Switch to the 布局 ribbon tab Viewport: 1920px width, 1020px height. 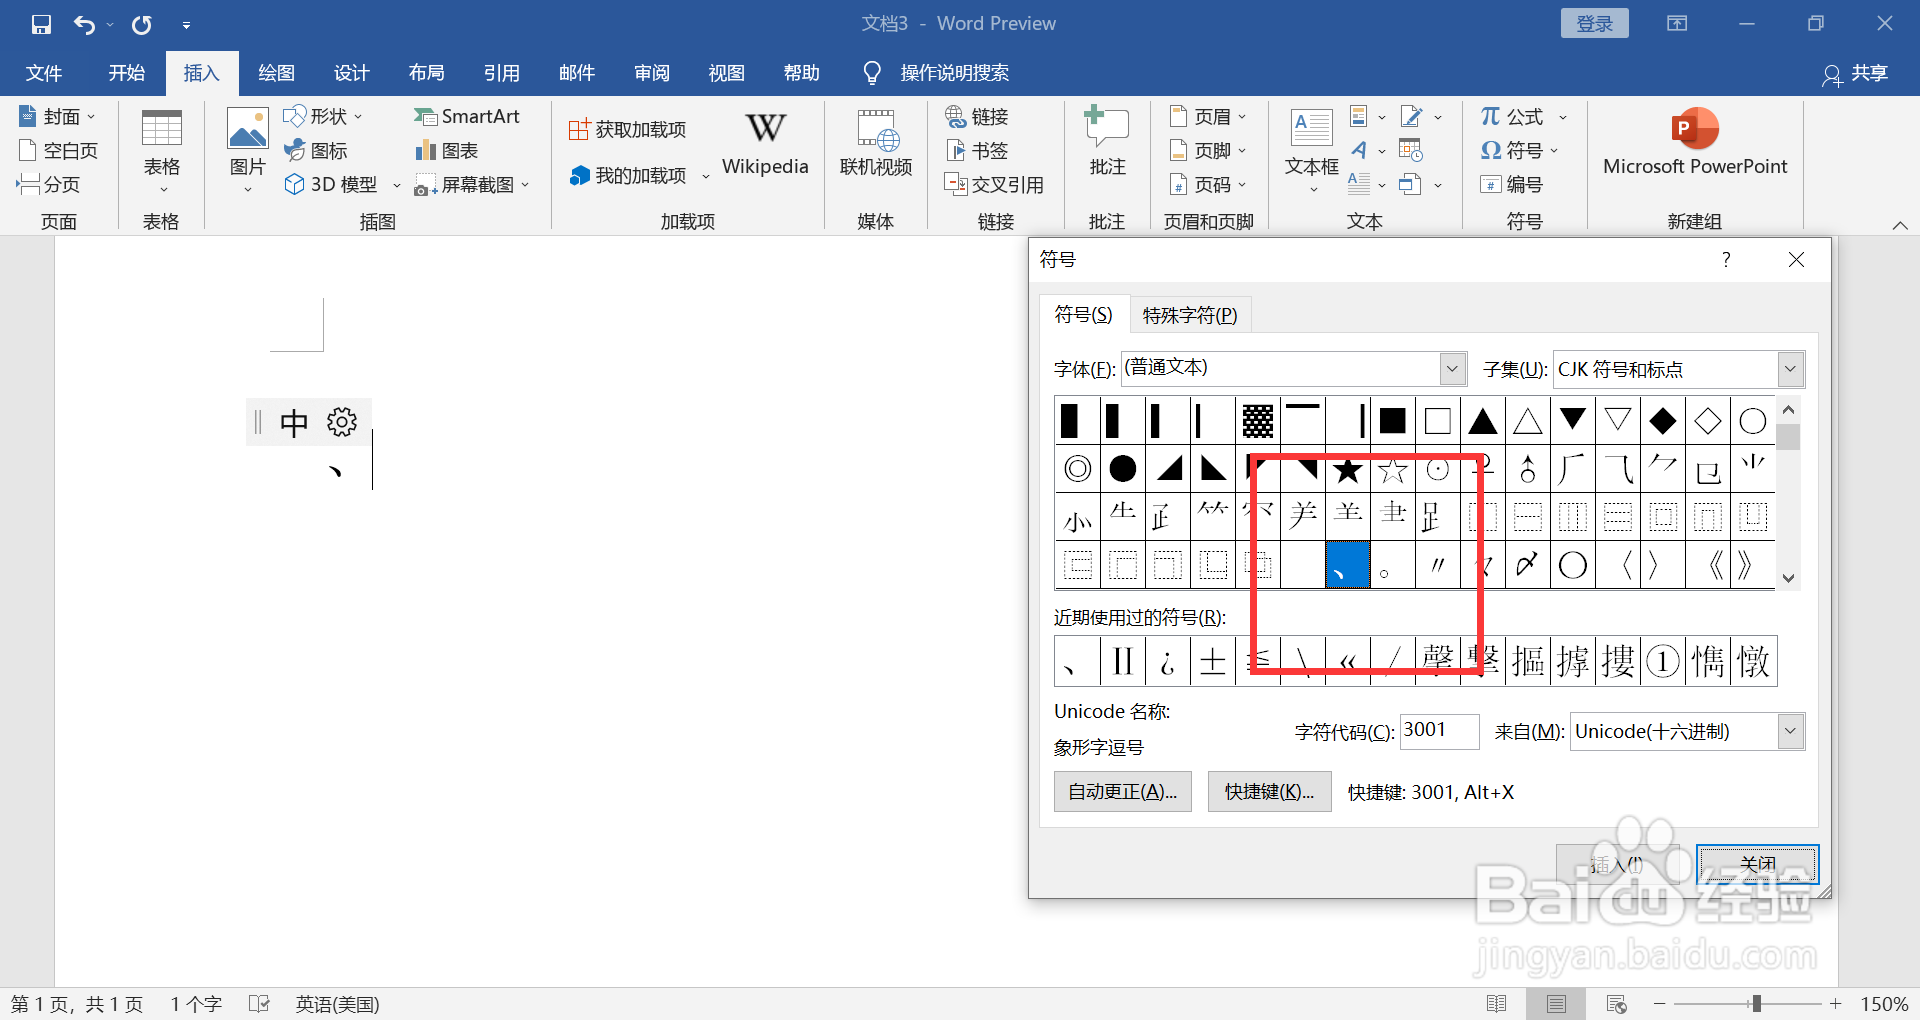[x=427, y=73]
